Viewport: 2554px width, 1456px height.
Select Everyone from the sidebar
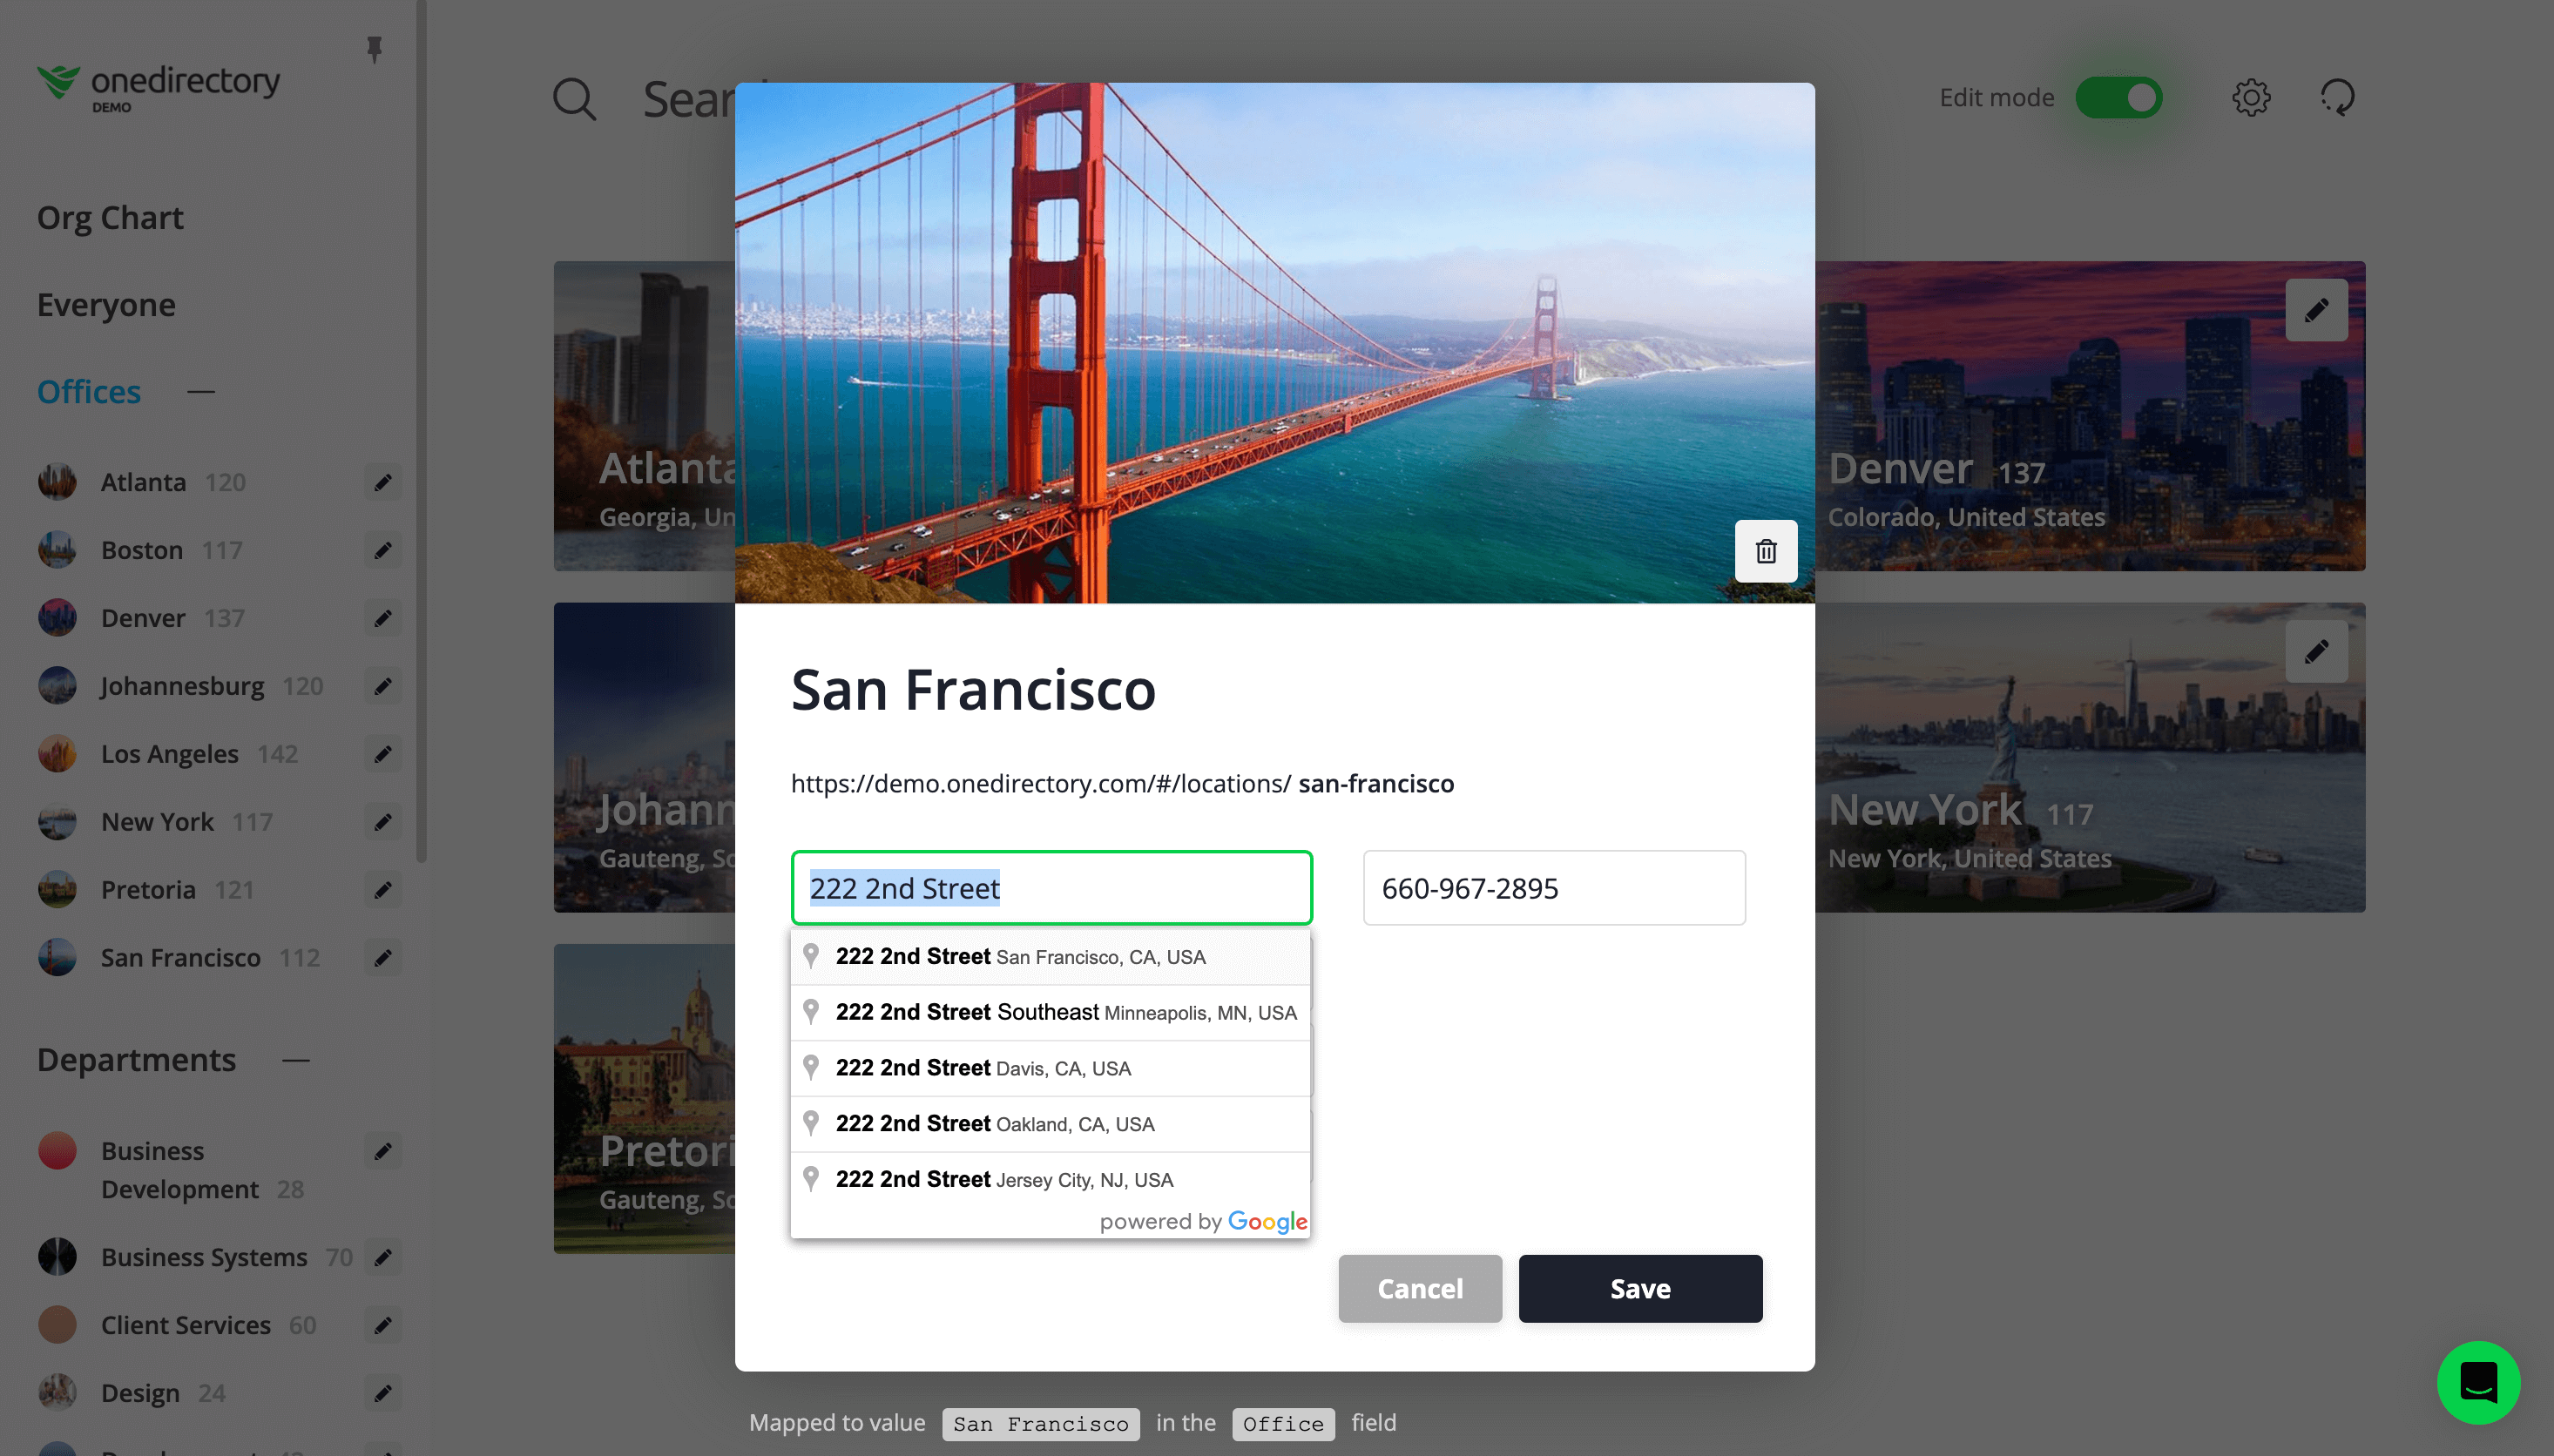(105, 304)
